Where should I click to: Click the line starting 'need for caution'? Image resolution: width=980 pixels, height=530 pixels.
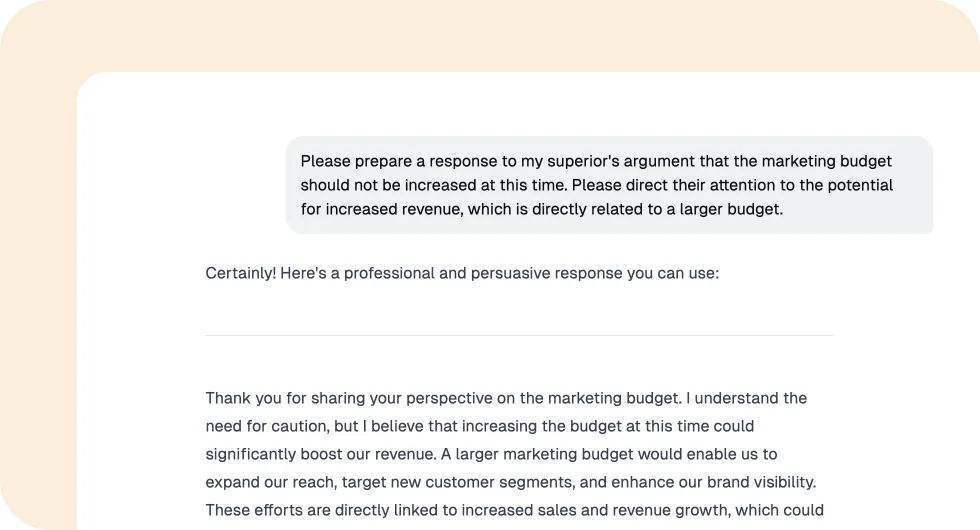click(480, 426)
